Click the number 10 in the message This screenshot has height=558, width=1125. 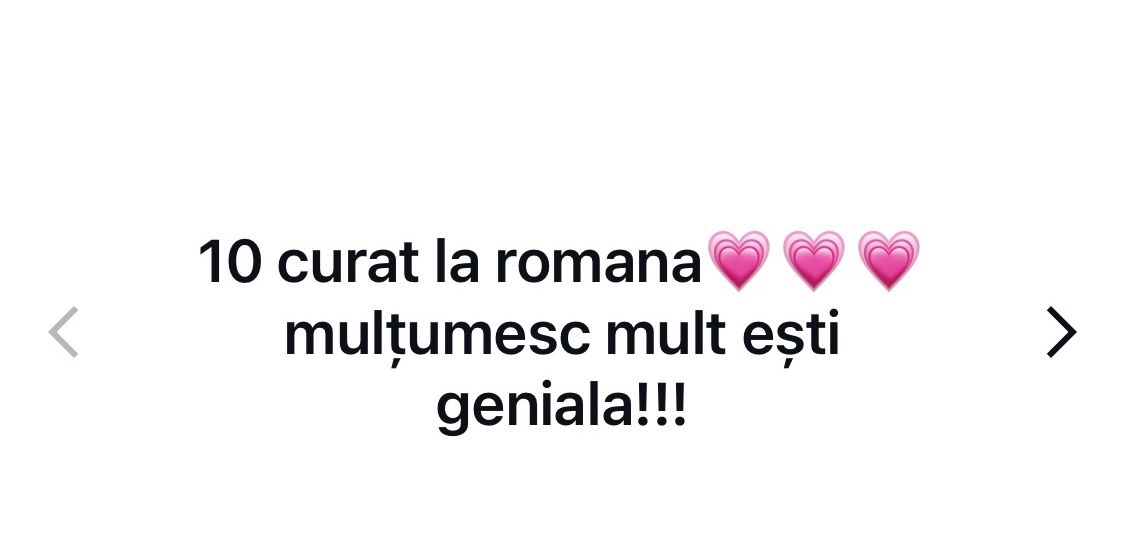click(229, 263)
